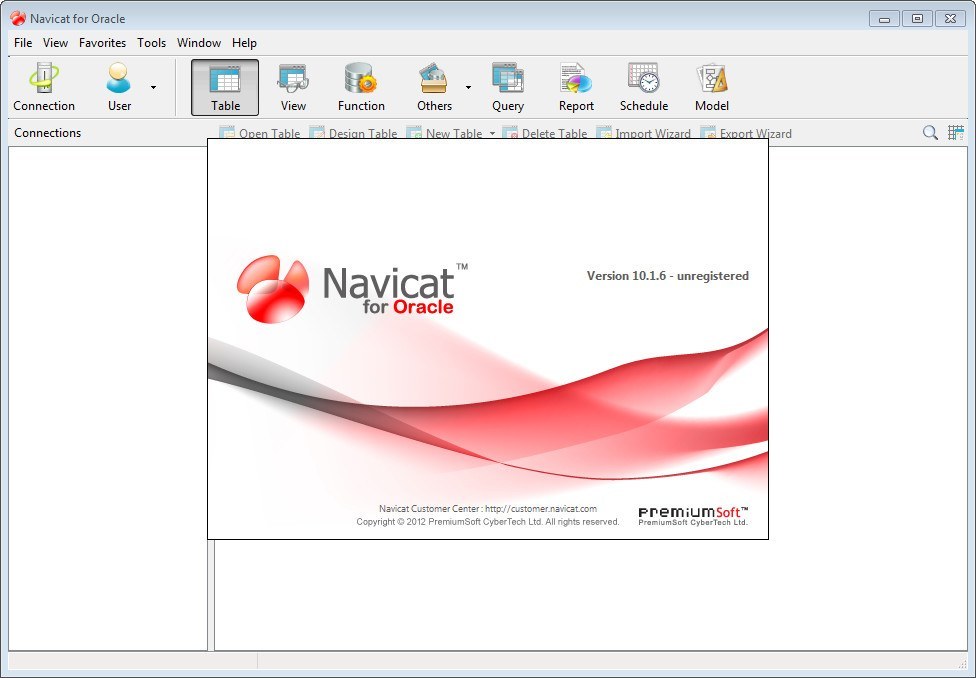This screenshot has width=976, height=678.
Task: Click the customer.navicat.com link text
Action: pos(541,509)
